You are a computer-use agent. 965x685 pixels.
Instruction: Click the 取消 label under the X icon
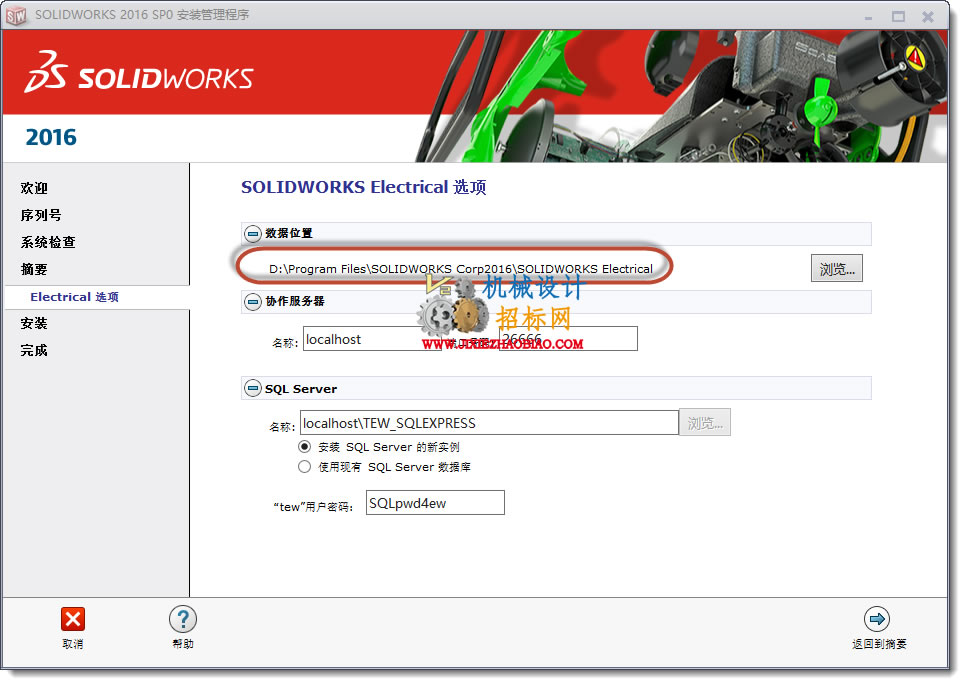click(73, 644)
